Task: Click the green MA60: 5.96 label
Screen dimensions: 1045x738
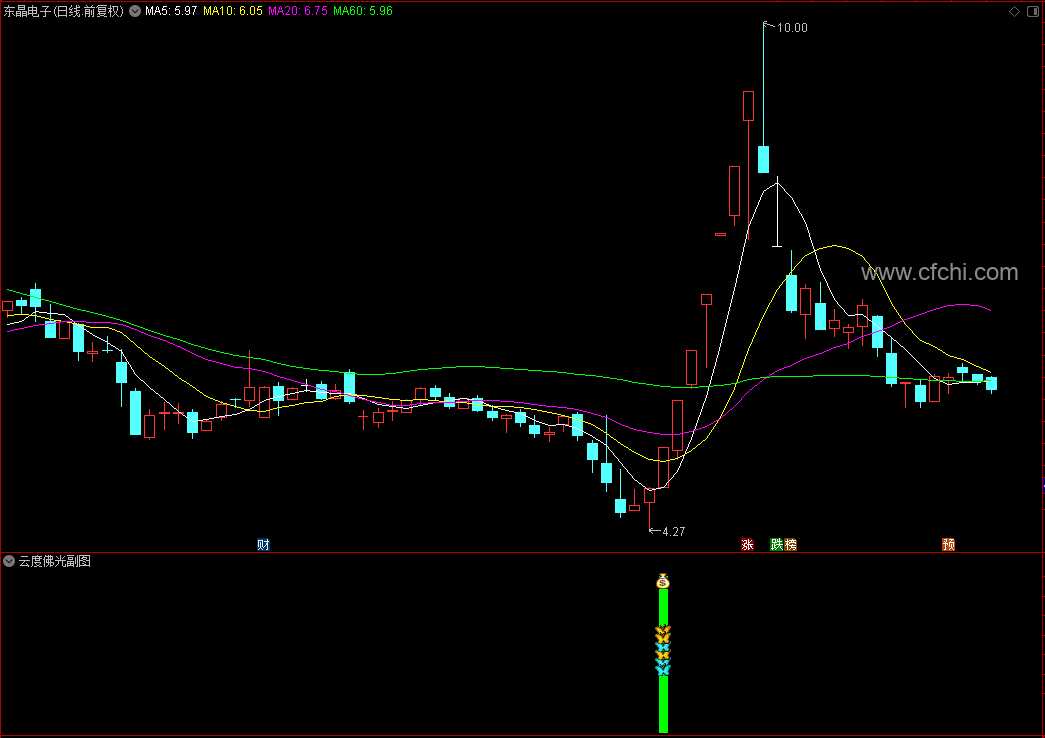Action: (363, 11)
